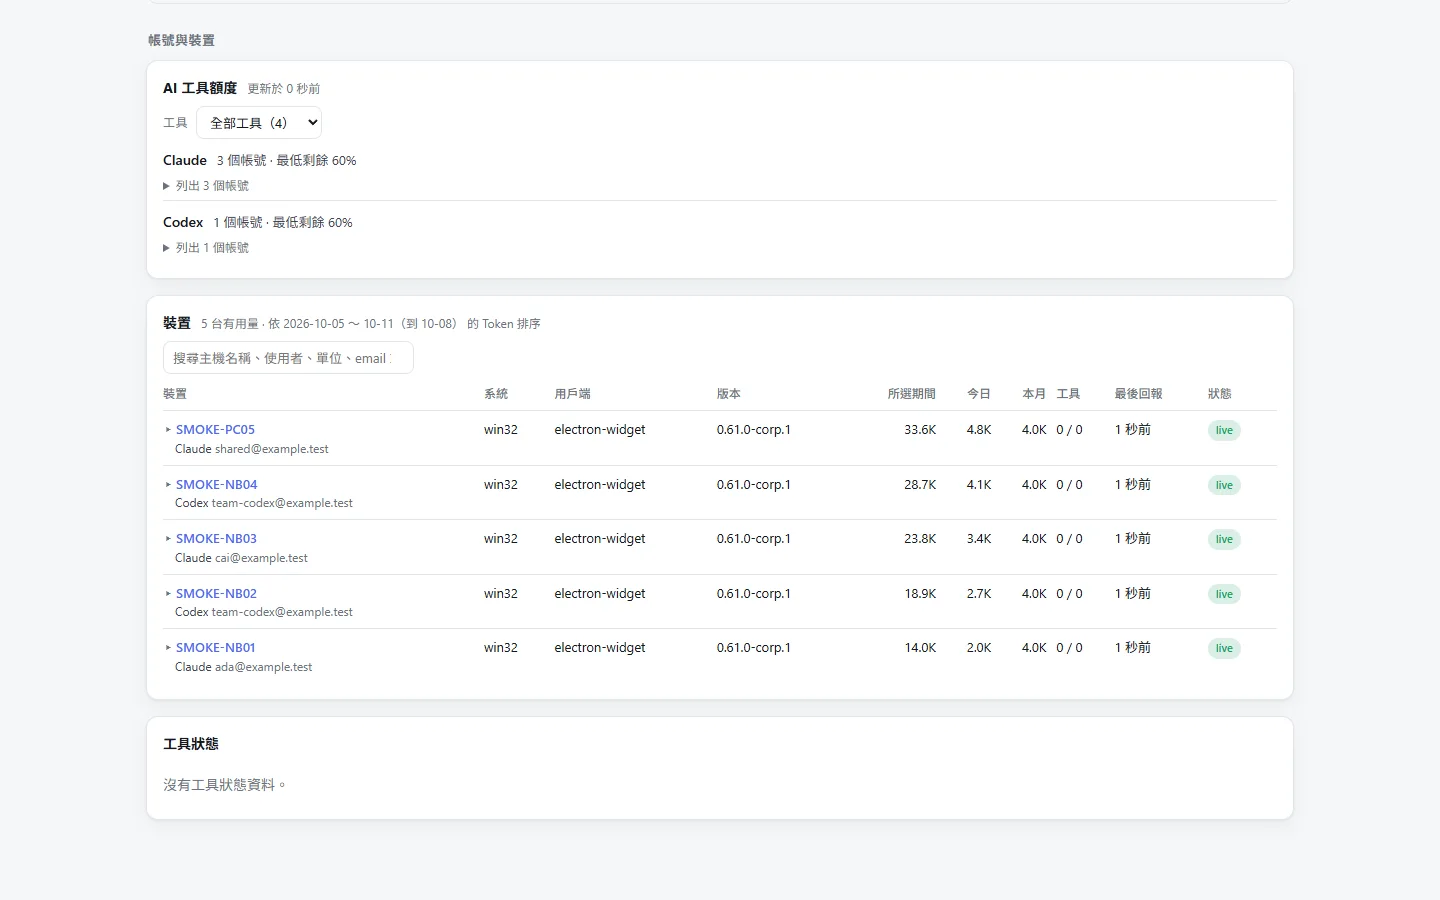Click the 28.7K period value for SMOKE-NB04

920,485
